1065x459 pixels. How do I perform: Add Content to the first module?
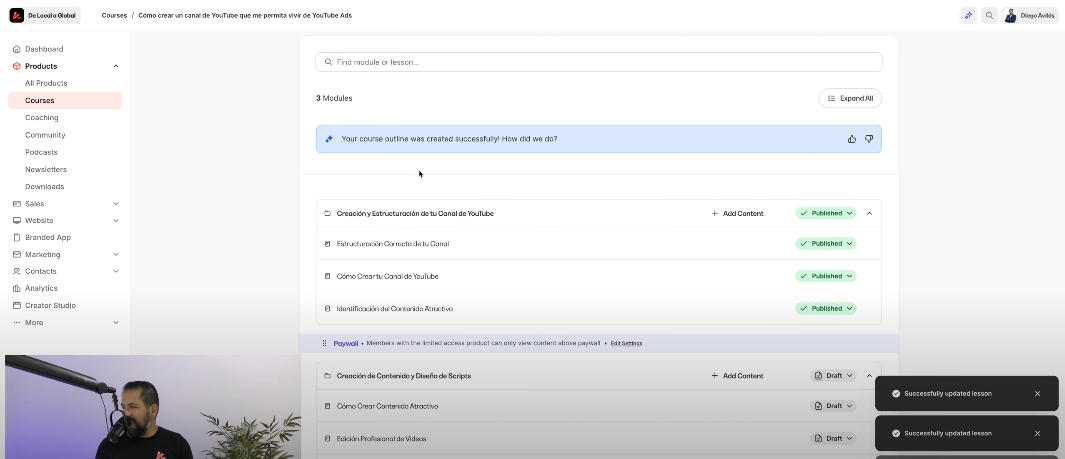(x=737, y=213)
